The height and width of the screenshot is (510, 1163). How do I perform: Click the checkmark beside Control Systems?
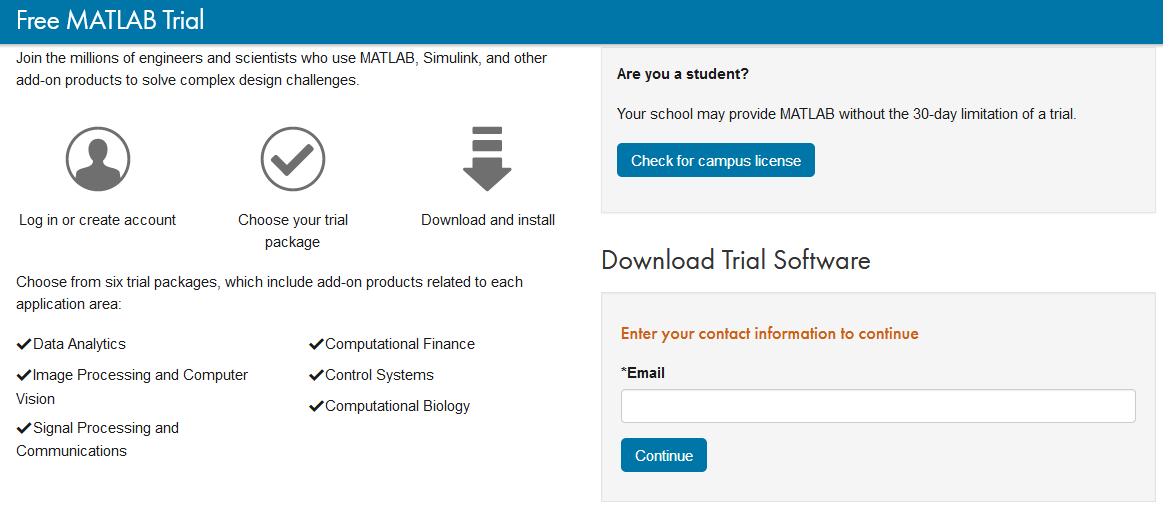(316, 375)
